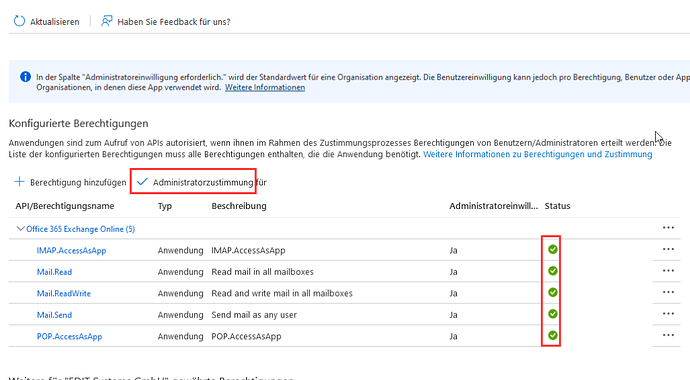Click green status icon in Mail.Read row
This screenshot has width=690, height=380.
pos(553,271)
